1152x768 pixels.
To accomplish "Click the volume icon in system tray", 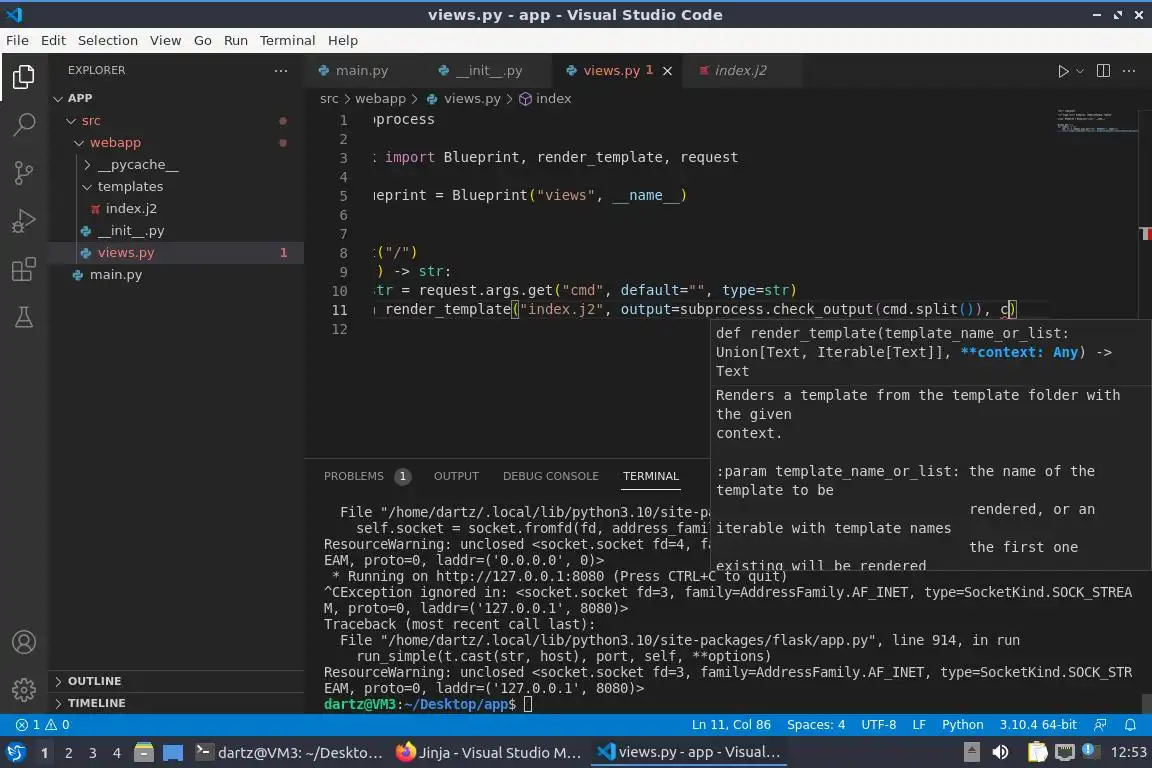I will (1000, 753).
